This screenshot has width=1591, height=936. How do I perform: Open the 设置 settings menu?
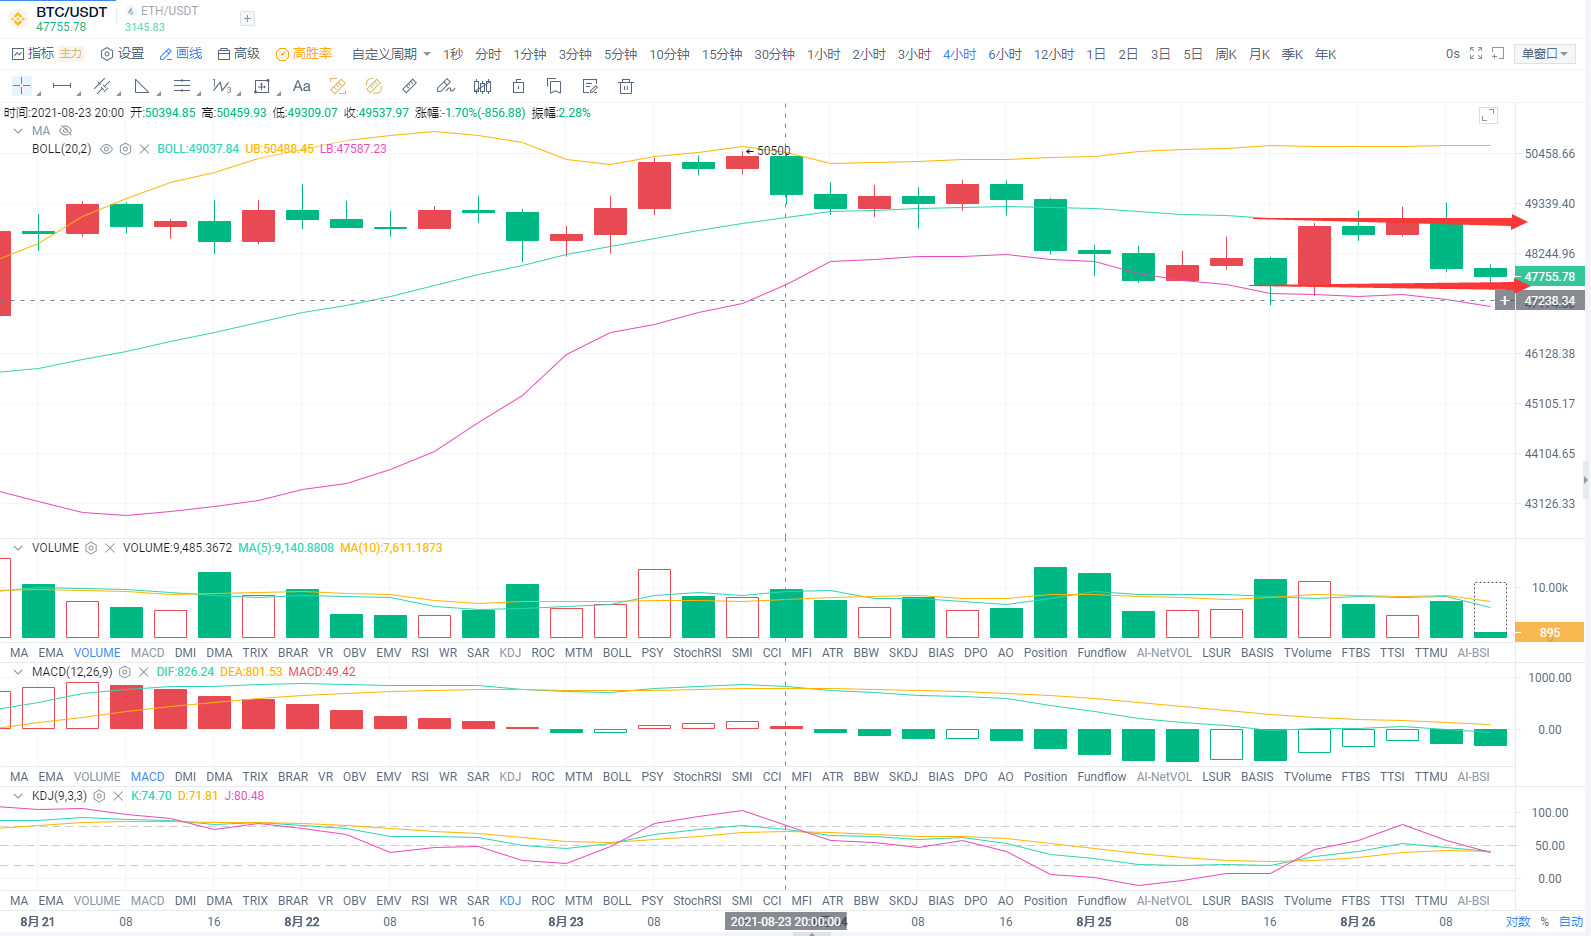(x=122, y=53)
